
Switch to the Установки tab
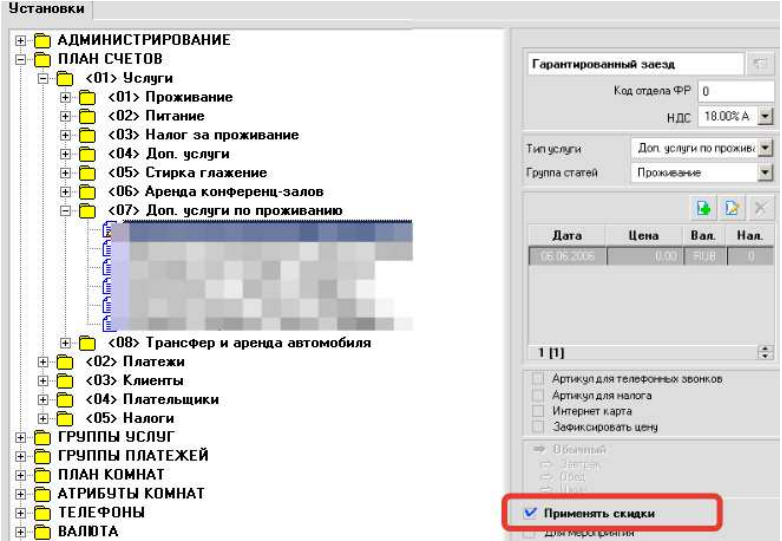(x=45, y=9)
